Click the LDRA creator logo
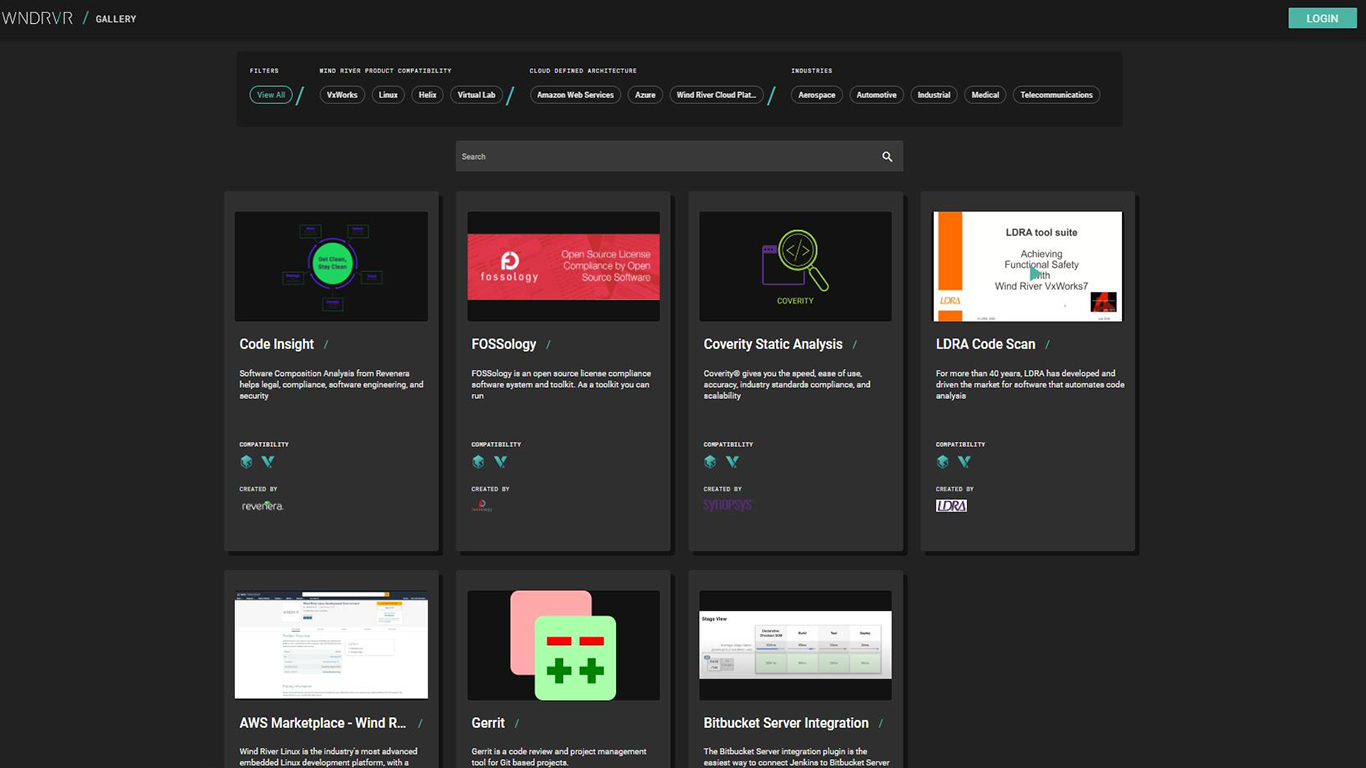The width and height of the screenshot is (1366, 768). tap(951, 506)
